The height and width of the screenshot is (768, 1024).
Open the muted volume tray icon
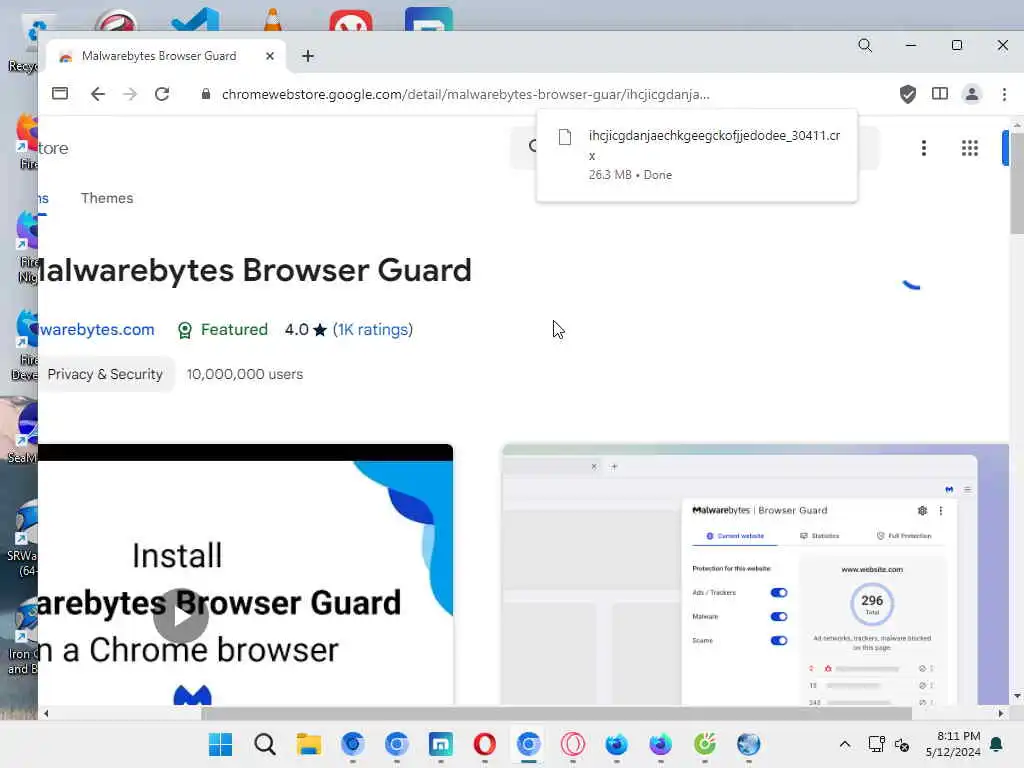point(902,744)
